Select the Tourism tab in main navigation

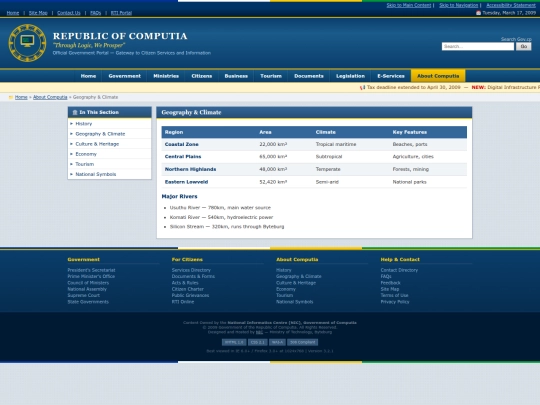271,76
